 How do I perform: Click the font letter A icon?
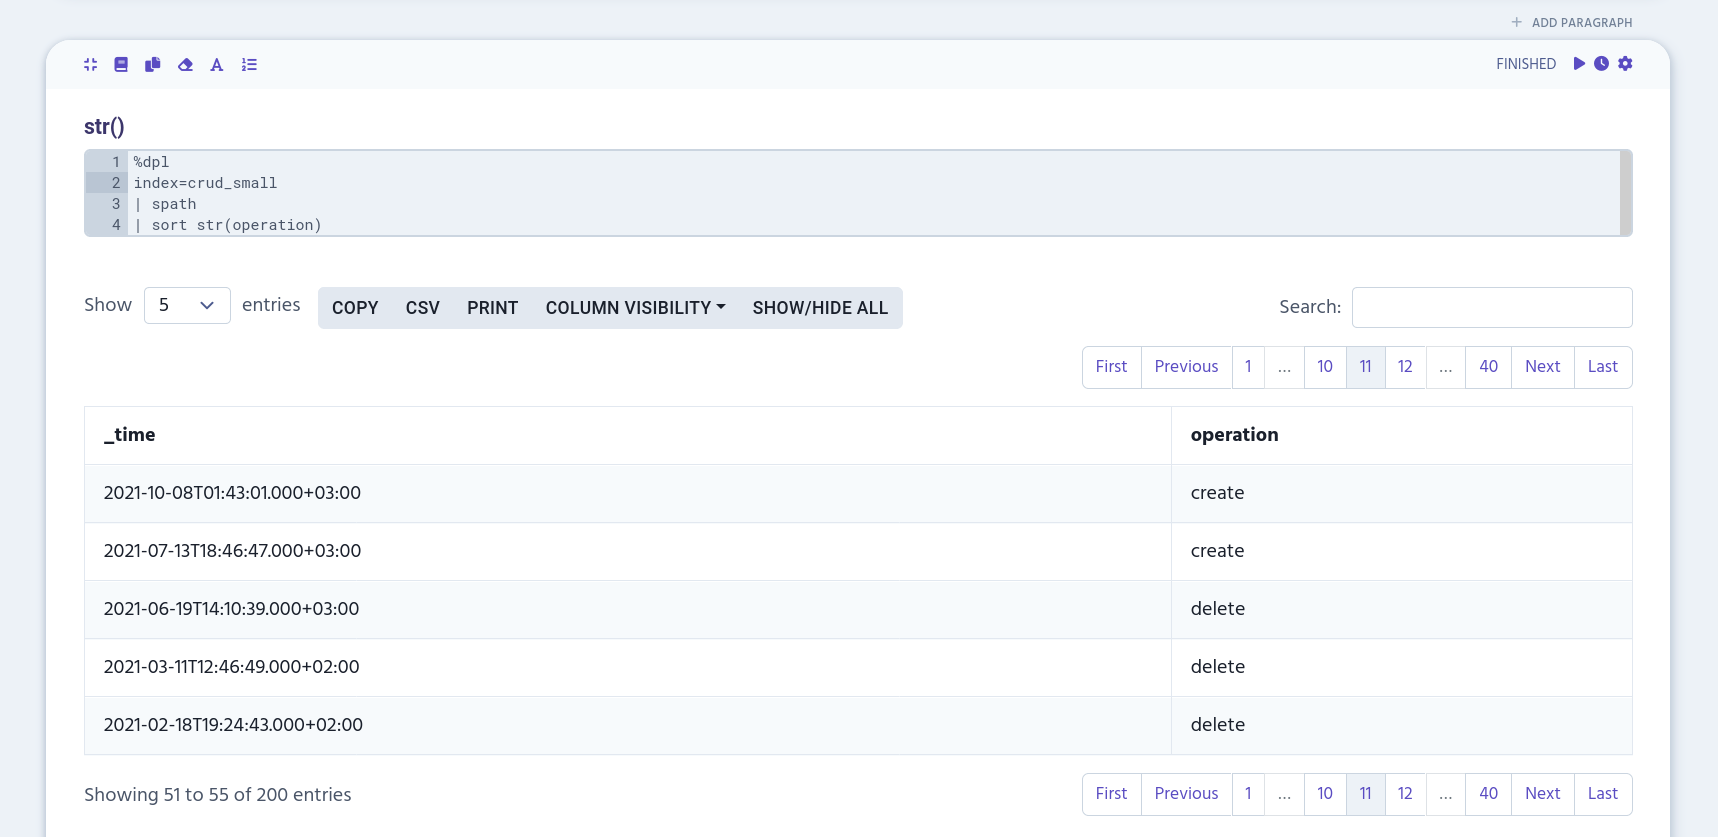tap(217, 64)
